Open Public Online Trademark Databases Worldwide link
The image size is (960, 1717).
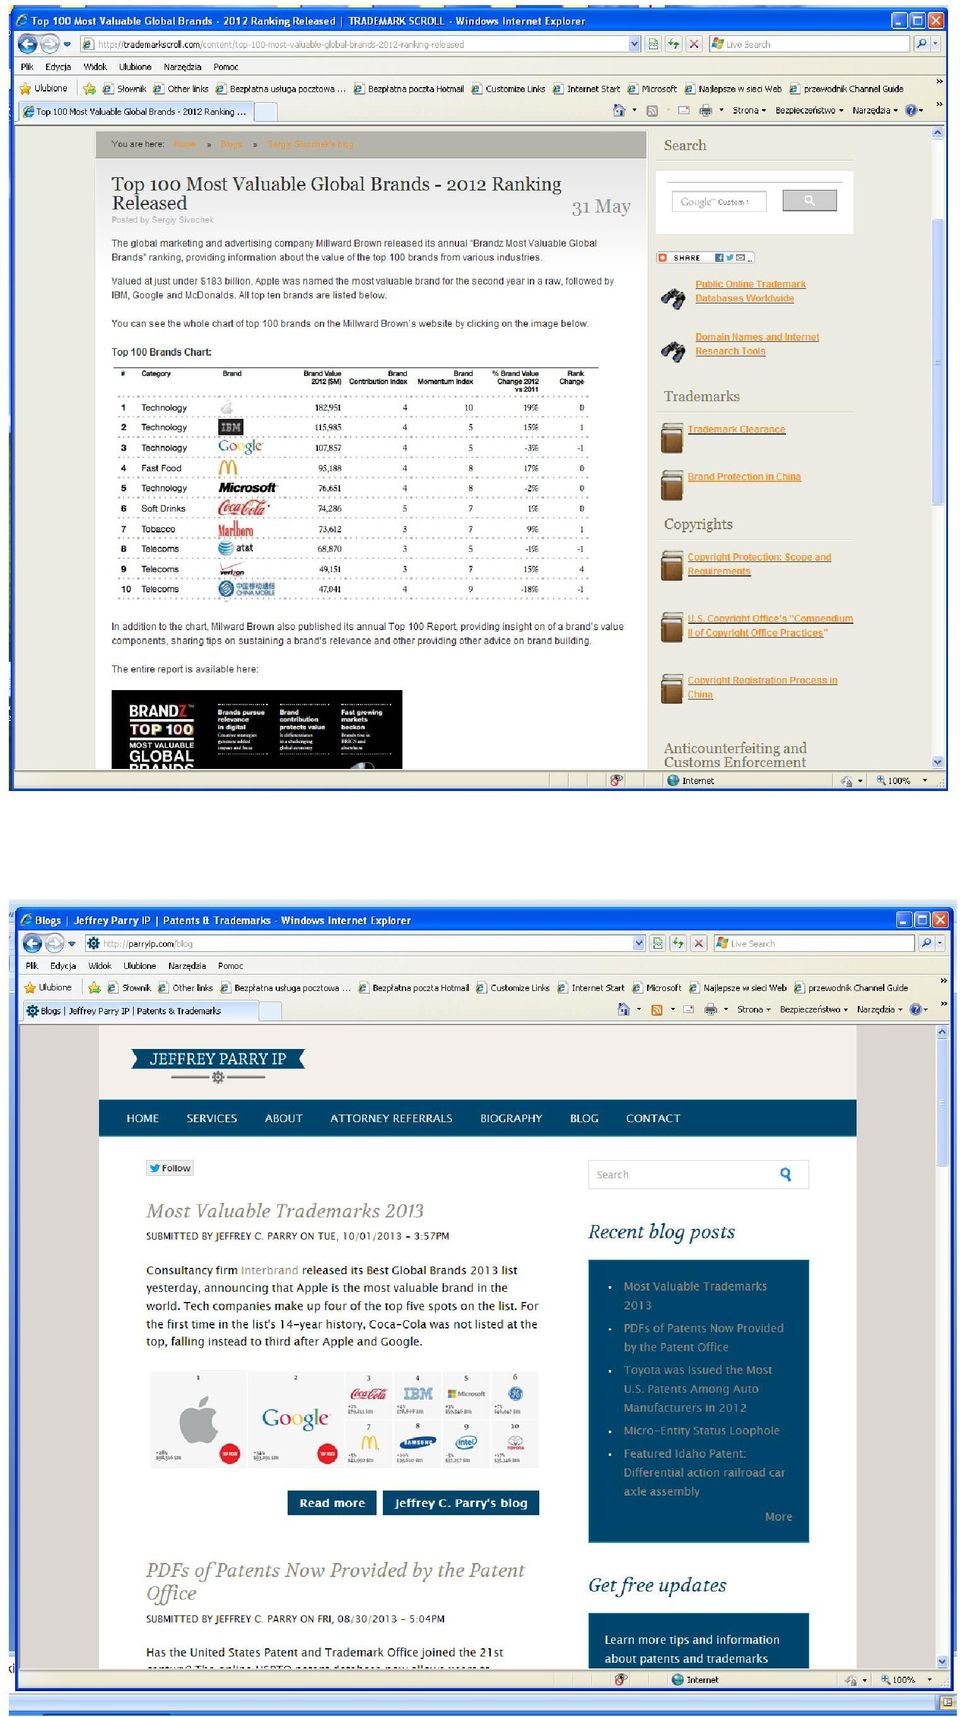750,291
